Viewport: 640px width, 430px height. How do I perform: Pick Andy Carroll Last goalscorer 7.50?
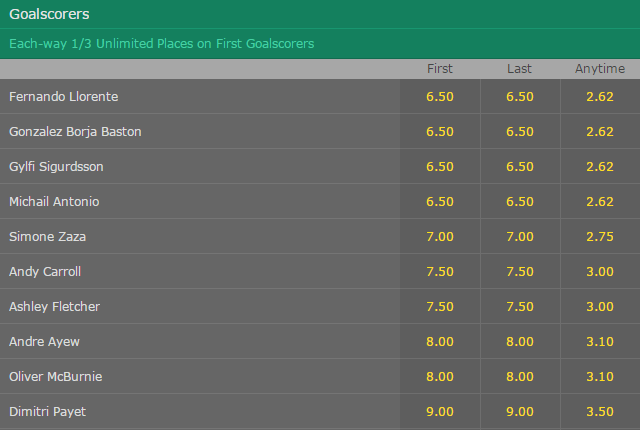(520, 272)
